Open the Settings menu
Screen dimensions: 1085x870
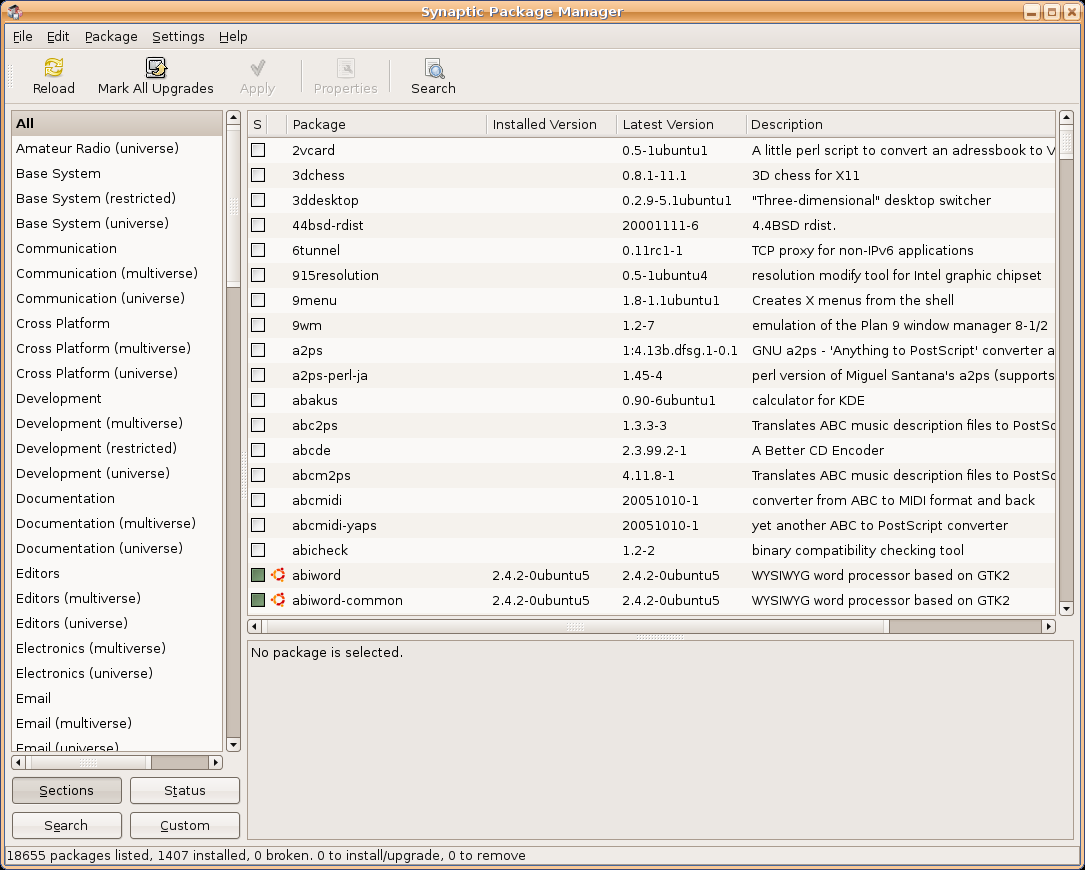click(x=178, y=37)
